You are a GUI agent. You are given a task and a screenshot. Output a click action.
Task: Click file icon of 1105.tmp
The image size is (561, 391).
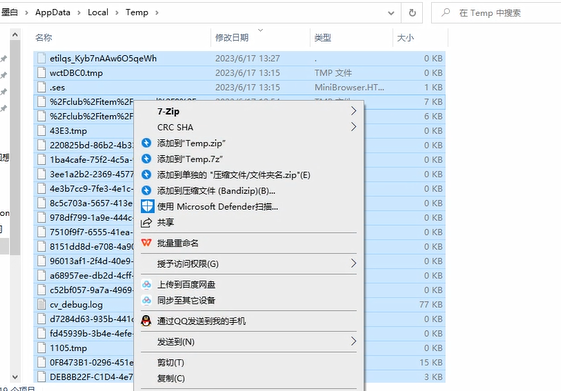pyautogui.click(x=42, y=348)
